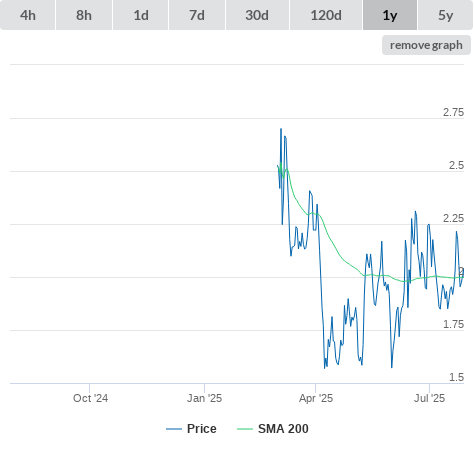Click the 2.5 y-axis label

456,165
